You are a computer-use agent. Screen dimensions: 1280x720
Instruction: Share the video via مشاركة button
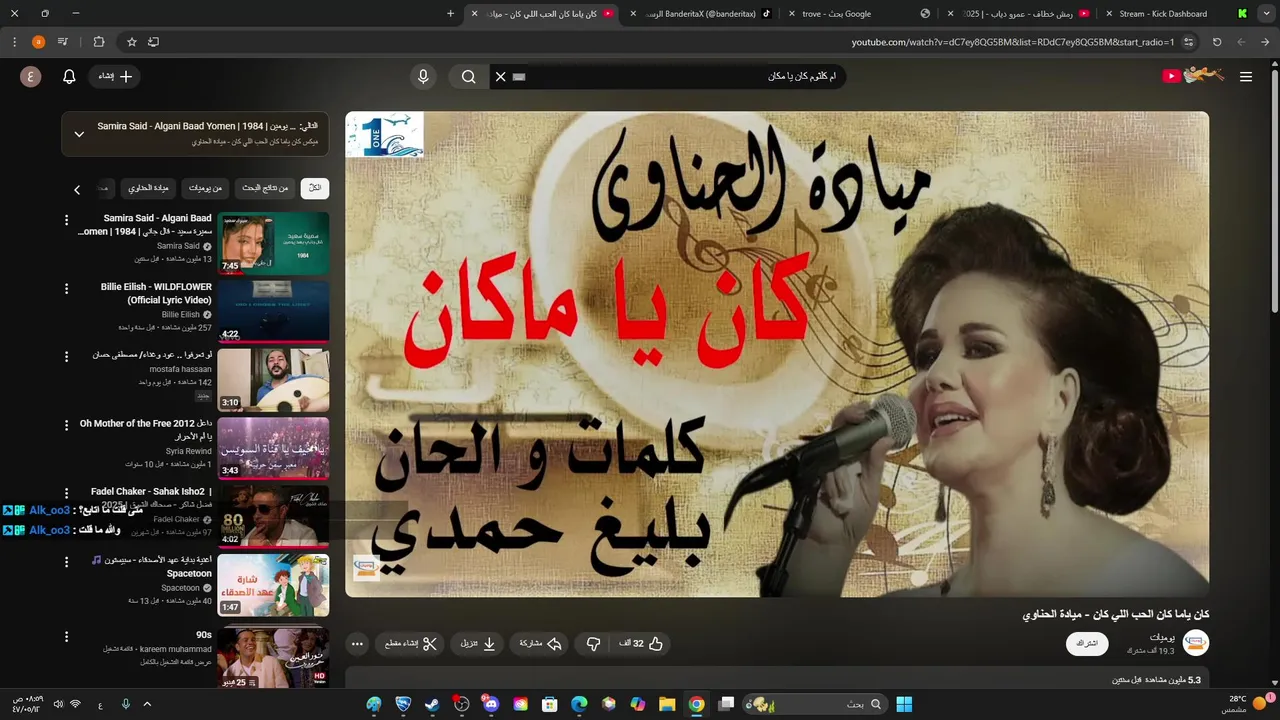pos(540,644)
